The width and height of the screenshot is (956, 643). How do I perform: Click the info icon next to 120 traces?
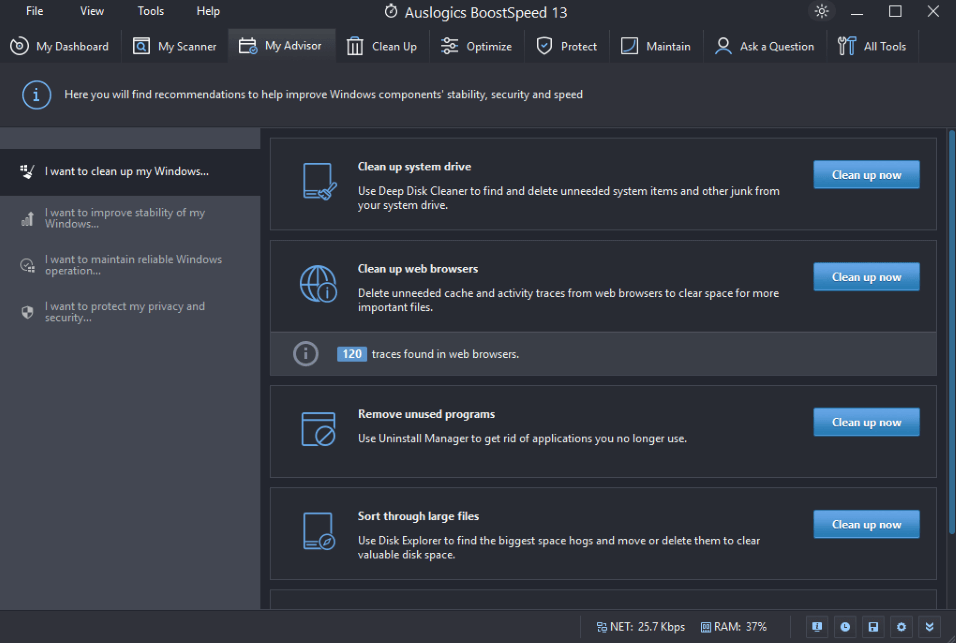306,353
